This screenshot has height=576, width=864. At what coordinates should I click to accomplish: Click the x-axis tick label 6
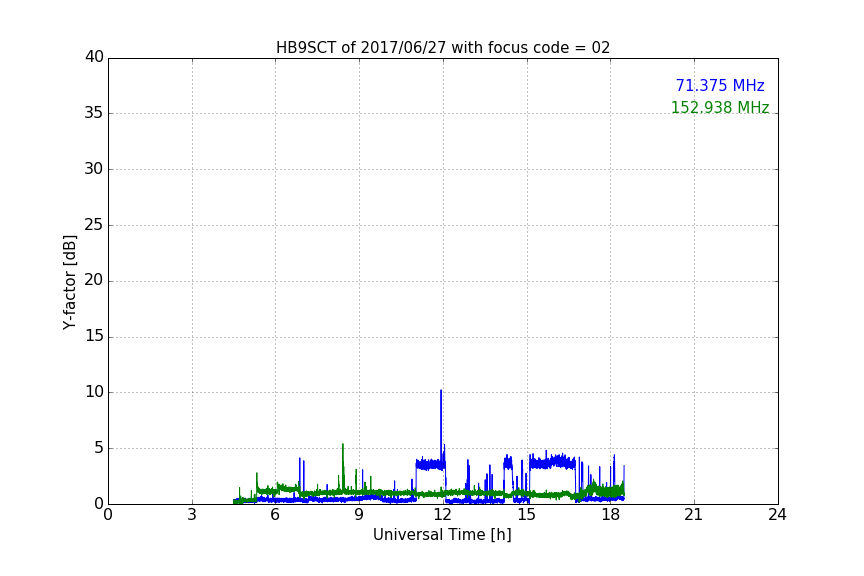click(x=275, y=515)
